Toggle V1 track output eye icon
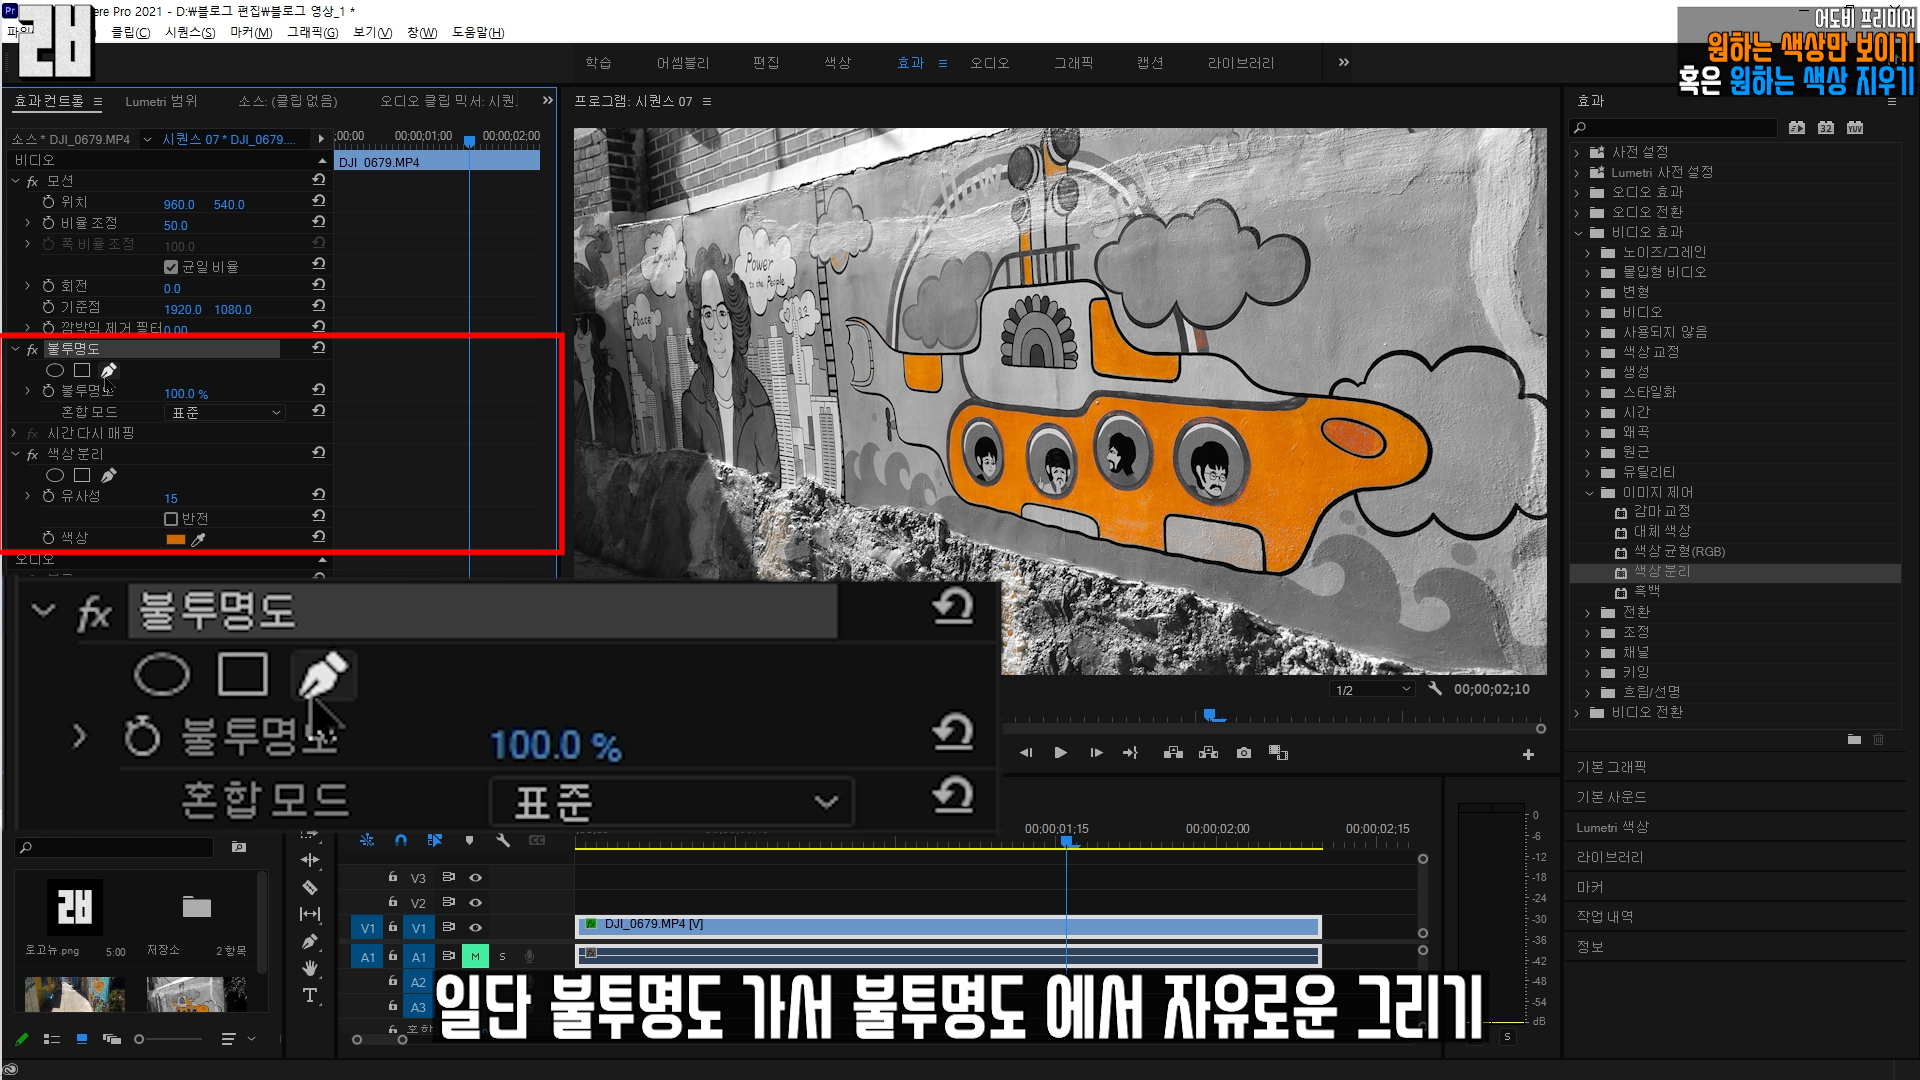1920x1080 pixels. coord(476,928)
